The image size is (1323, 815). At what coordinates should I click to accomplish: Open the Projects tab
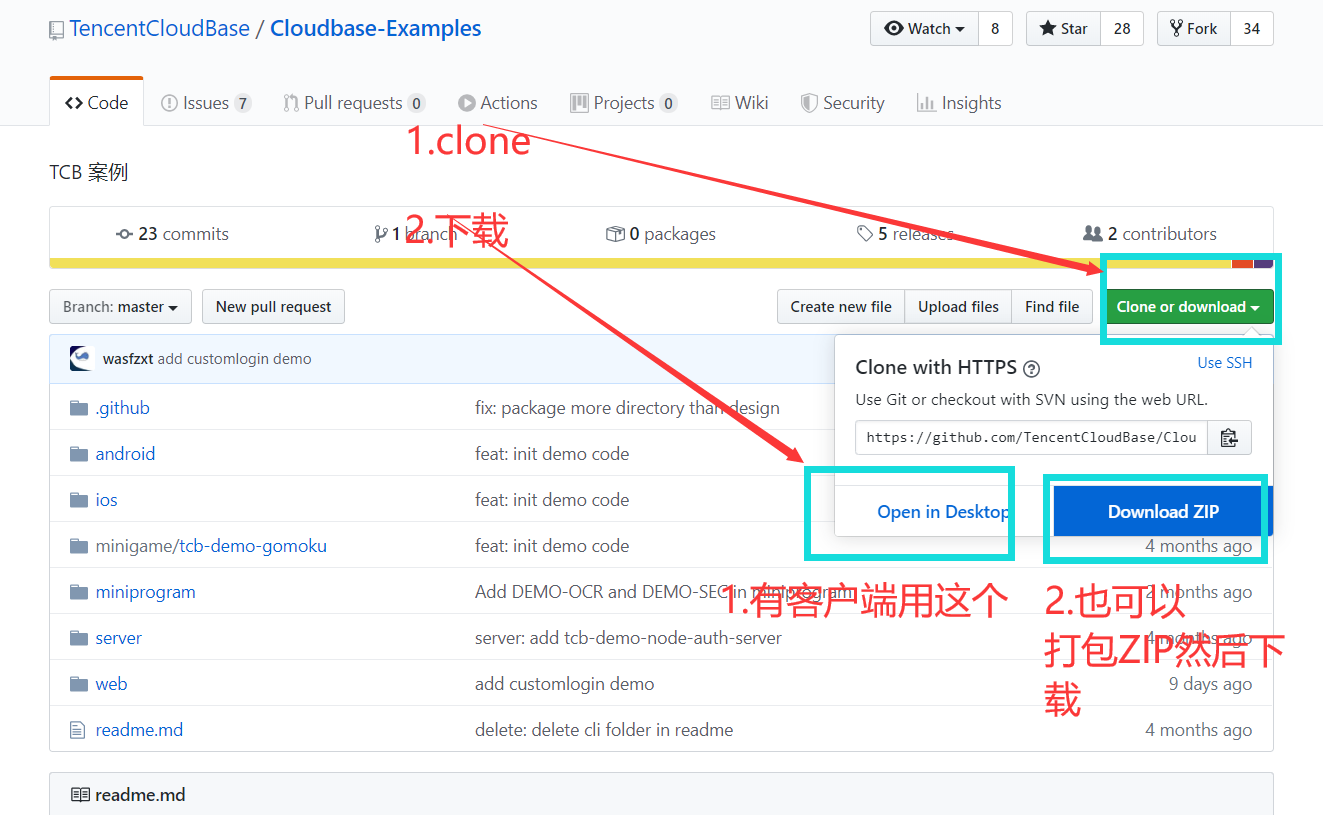coord(623,102)
